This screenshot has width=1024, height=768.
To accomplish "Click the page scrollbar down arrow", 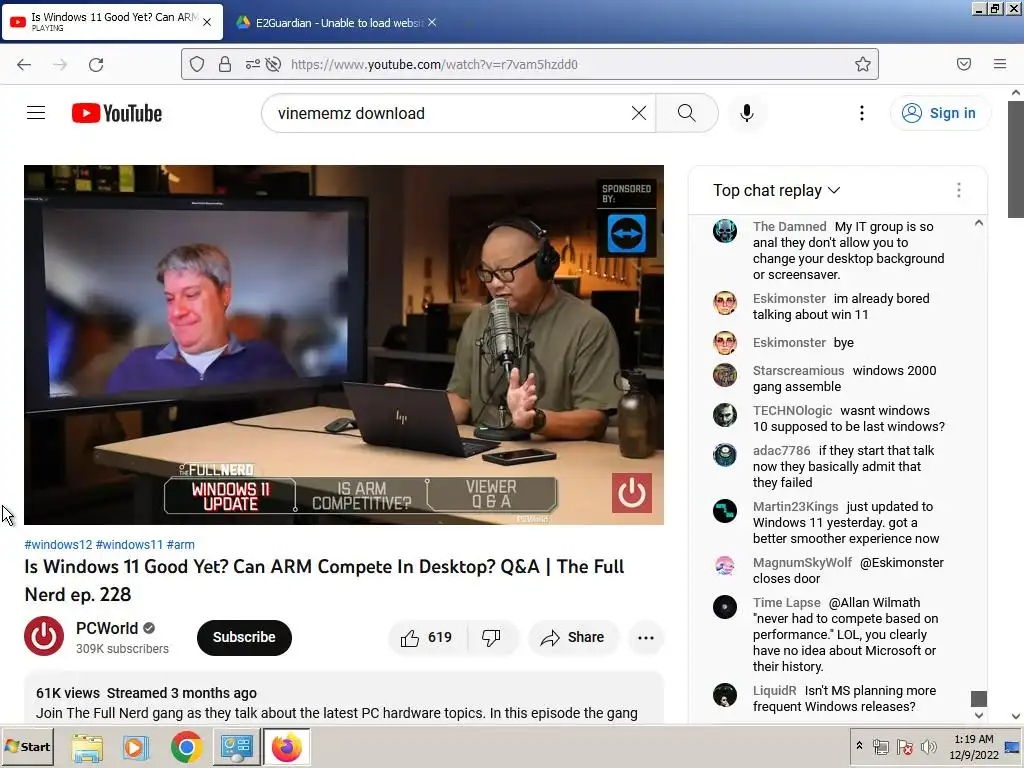I will tap(1016, 716).
